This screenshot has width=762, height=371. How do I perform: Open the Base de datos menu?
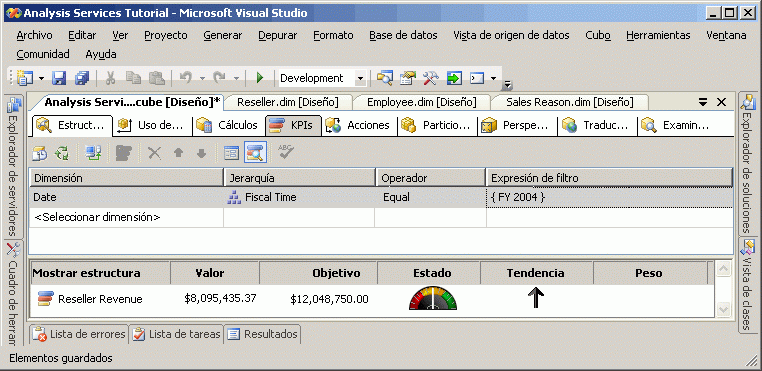coord(403,35)
